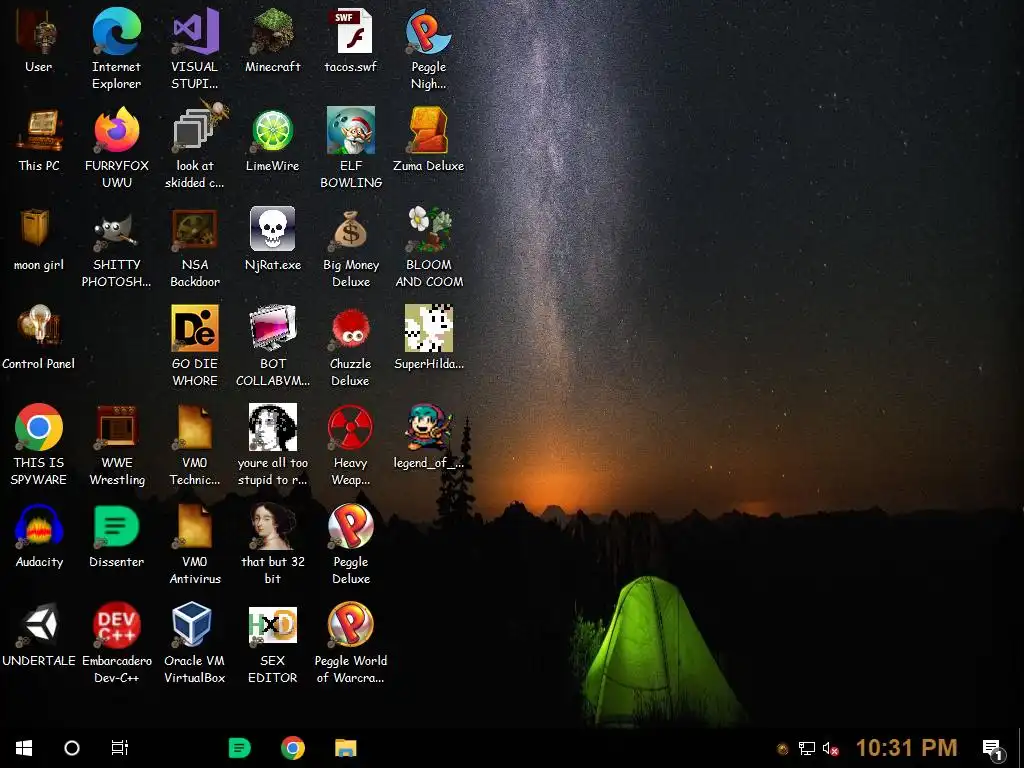The width and height of the screenshot is (1024, 768).
Task: Select the Minecraft grass block icon
Action: [272, 31]
